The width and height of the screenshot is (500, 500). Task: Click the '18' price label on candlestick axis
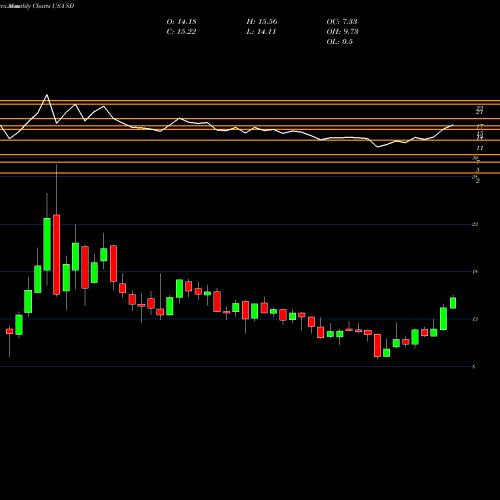pos(475,272)
